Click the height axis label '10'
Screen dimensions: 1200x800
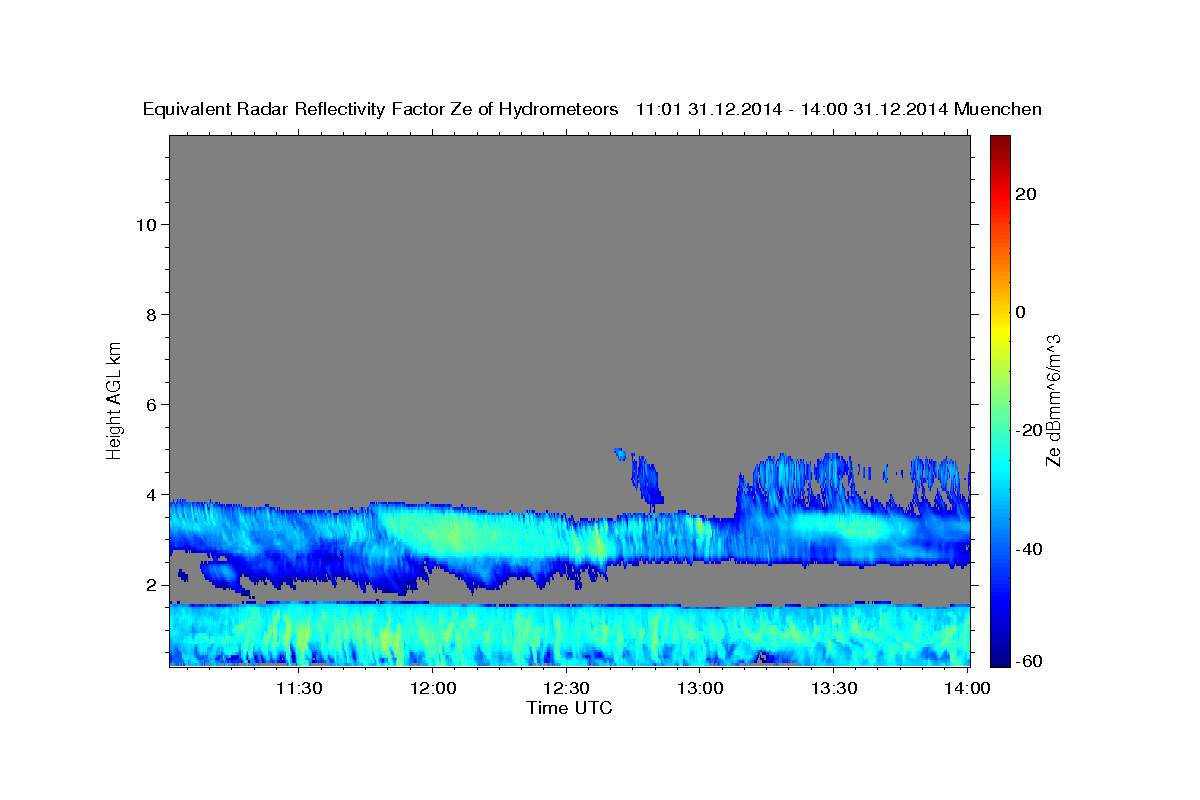[x=145, y=224]
